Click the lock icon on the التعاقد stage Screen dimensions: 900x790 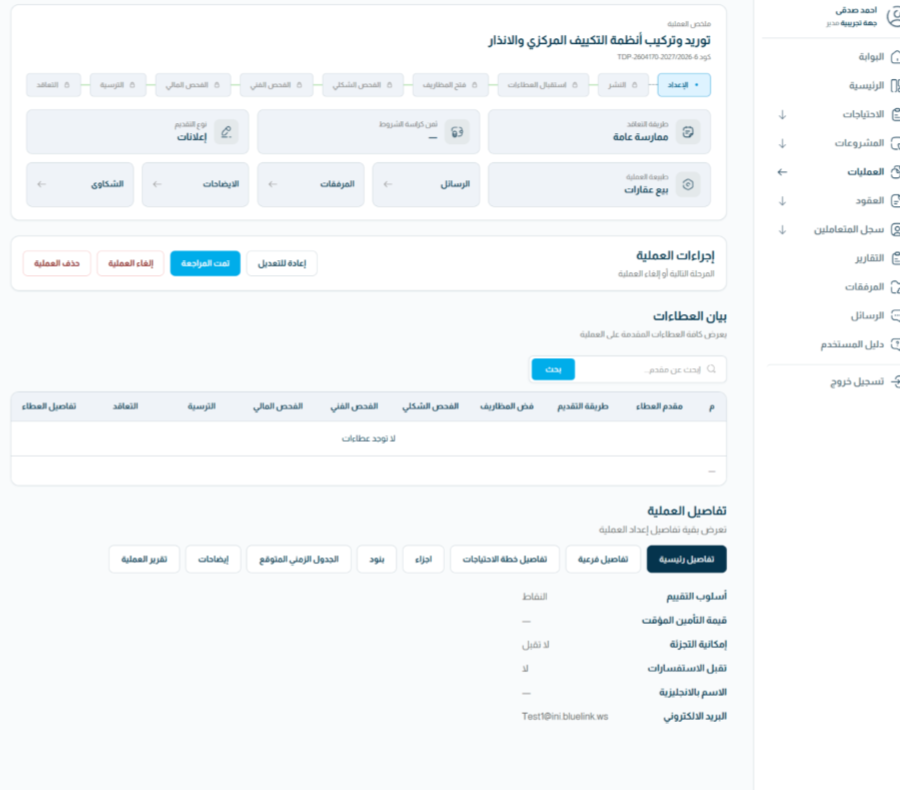[x=67, y=85]
